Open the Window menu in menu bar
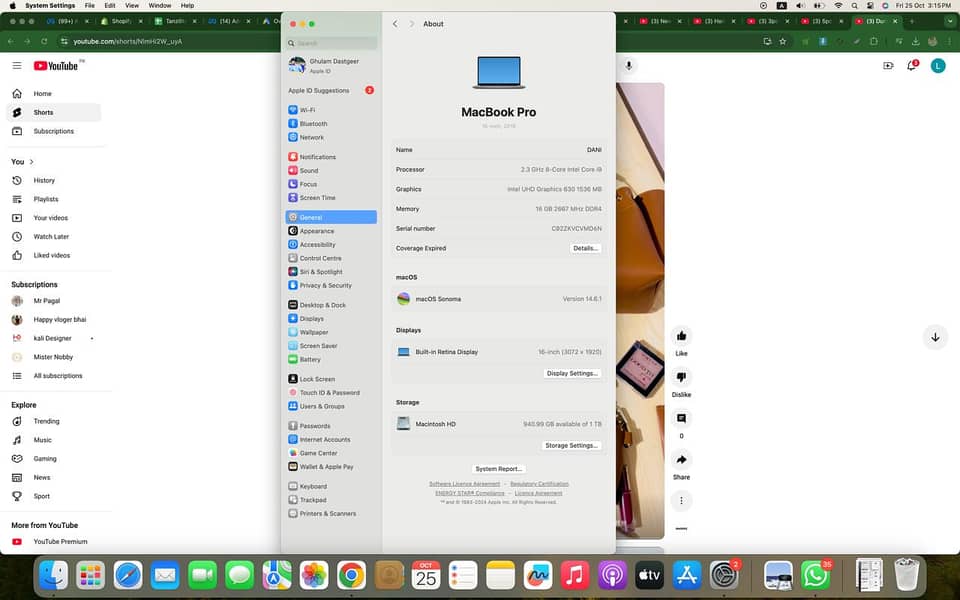 pos(159,6)
